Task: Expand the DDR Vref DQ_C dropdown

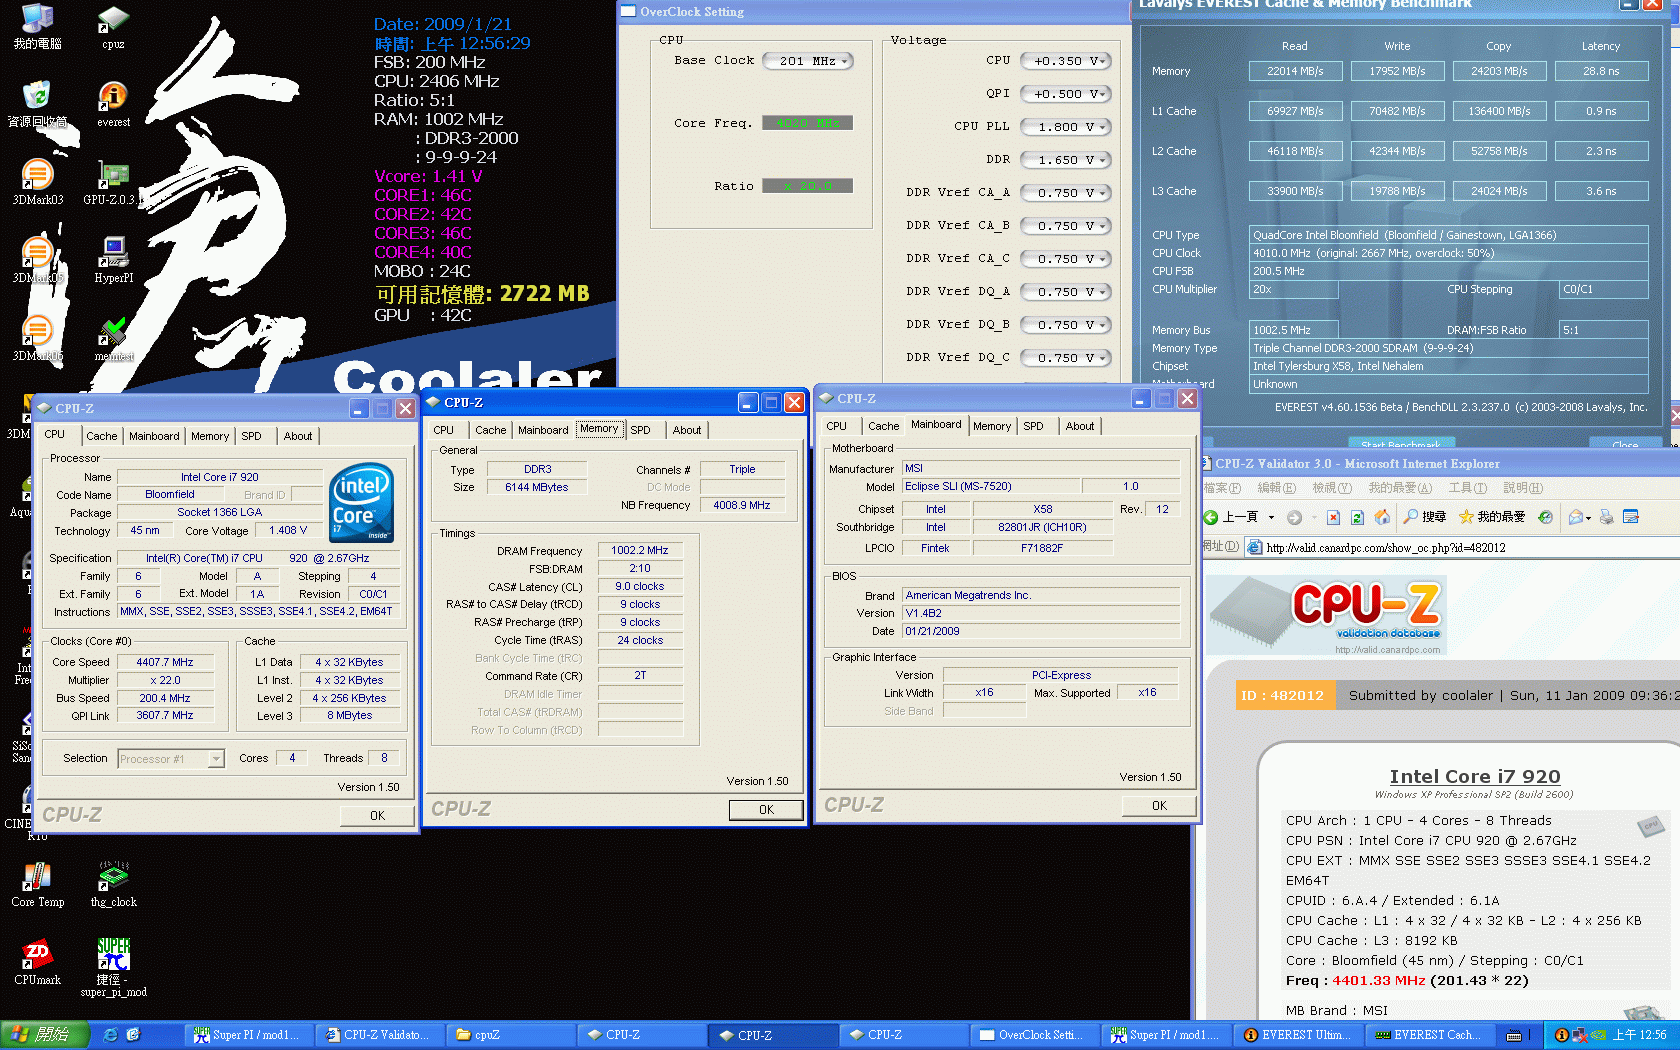Action: pyautogui.click(x=1103, y=358)
